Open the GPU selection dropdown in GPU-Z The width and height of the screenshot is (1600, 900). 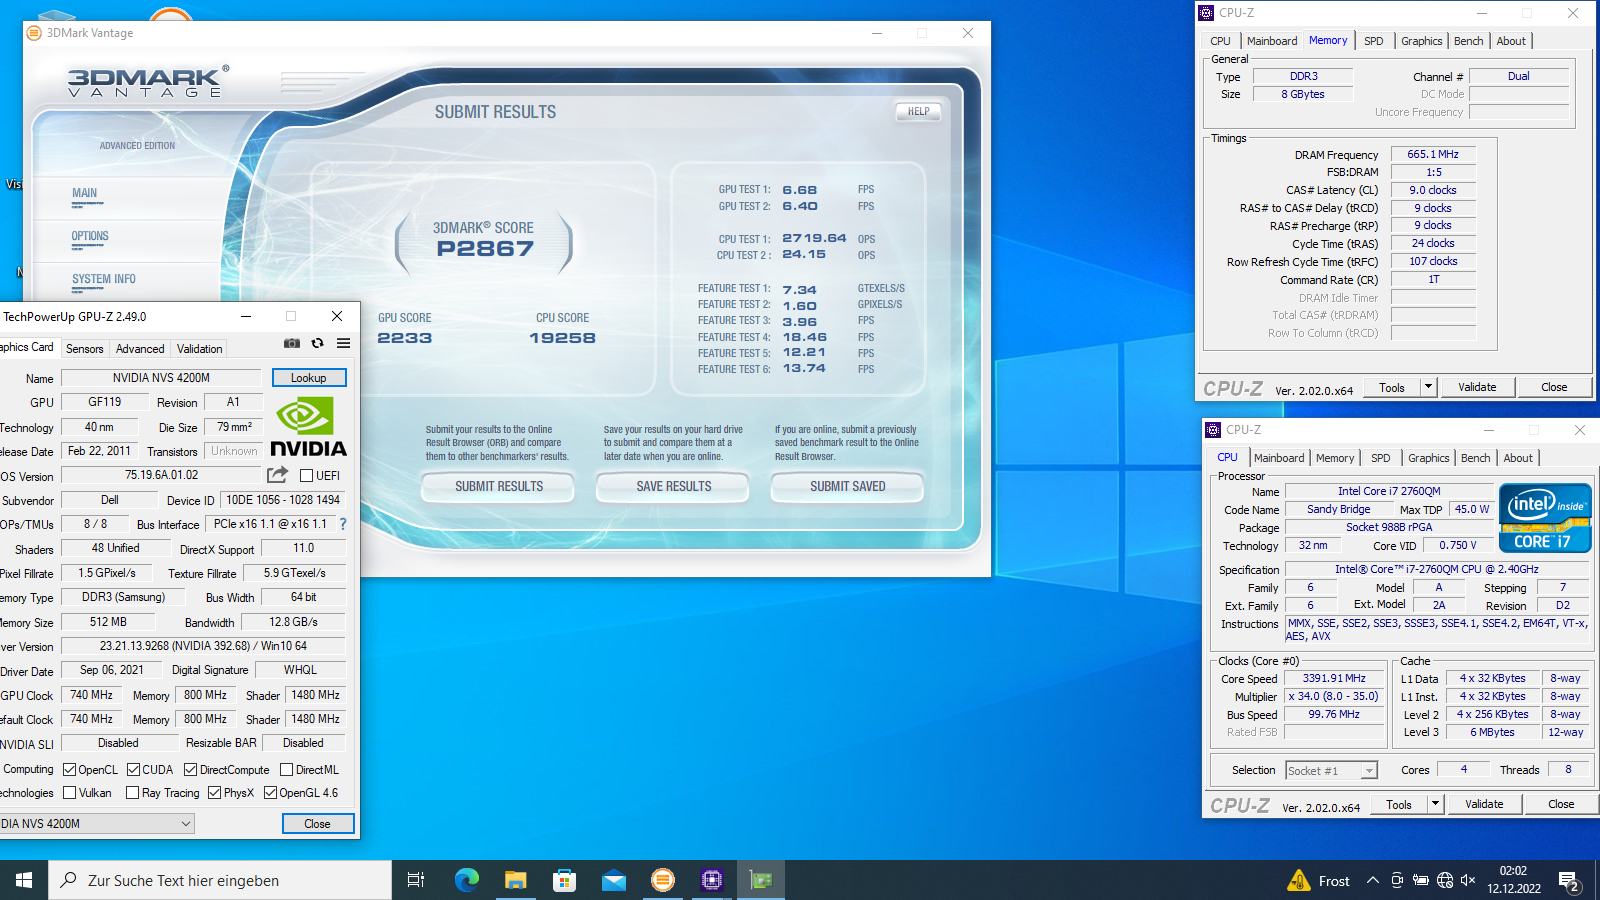click(x=96, y=823)
